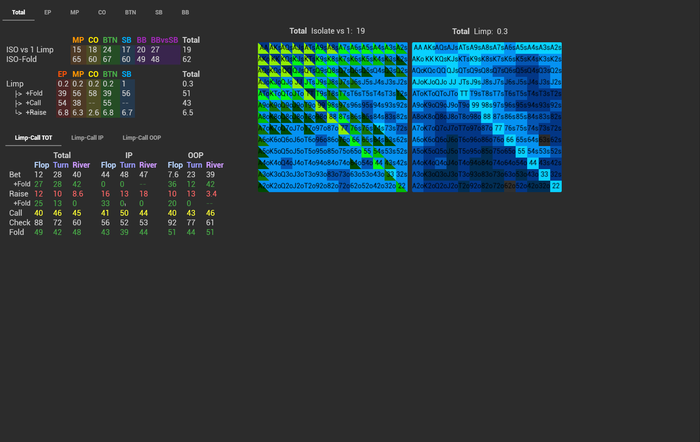Image resolution: width=700 pixels, height=442 pixels.
Task: Click Limp +Call EP value 54
Action: tap(62, 103)
